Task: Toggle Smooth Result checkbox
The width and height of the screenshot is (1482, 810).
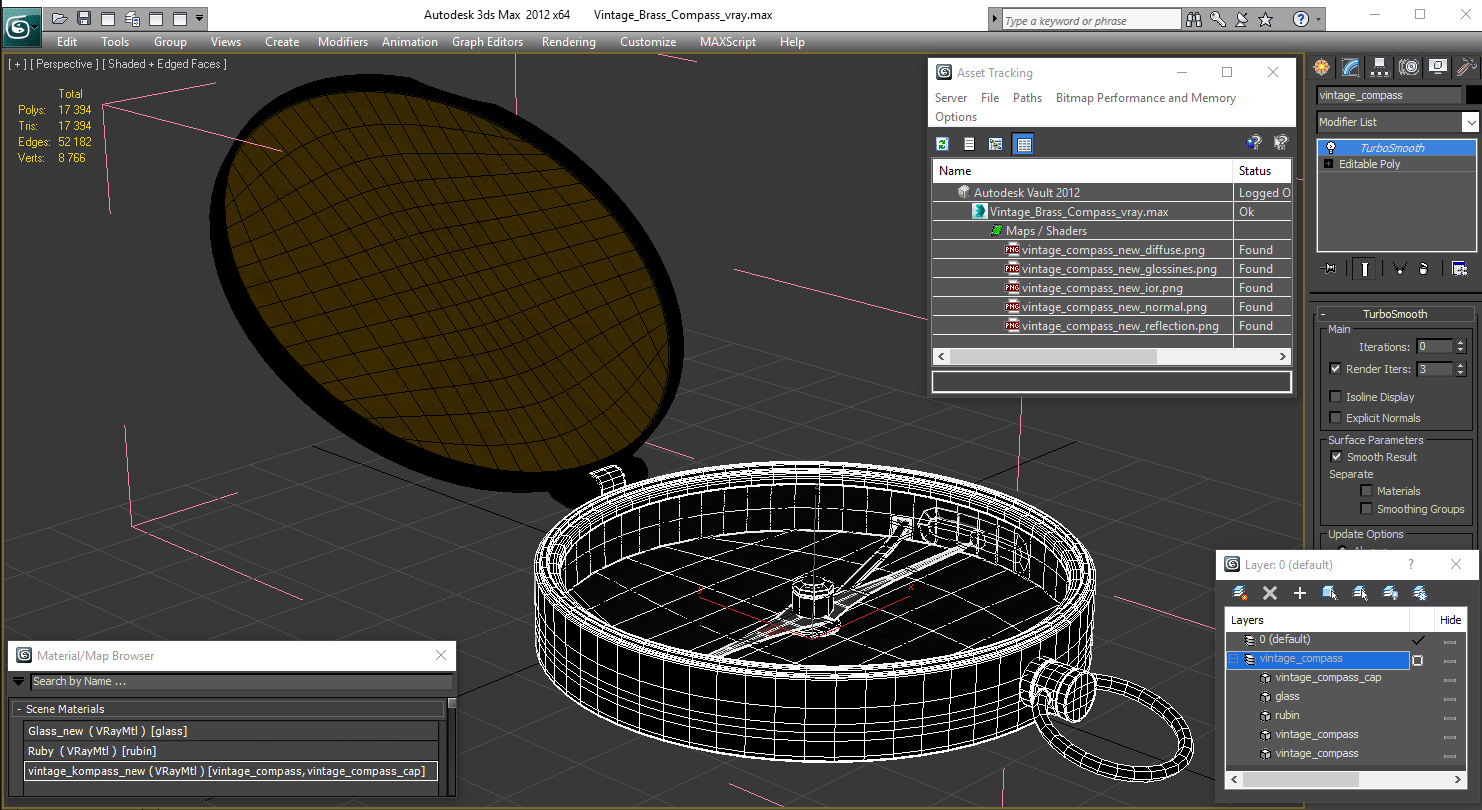Action: (x=1336, y=457)
